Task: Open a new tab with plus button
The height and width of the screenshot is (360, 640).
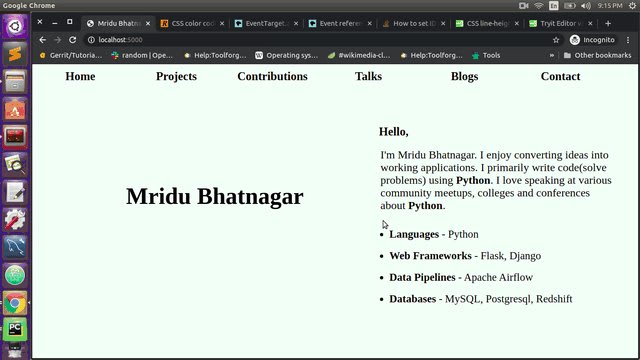Action: pyautogui.click(x=608, y=23)
